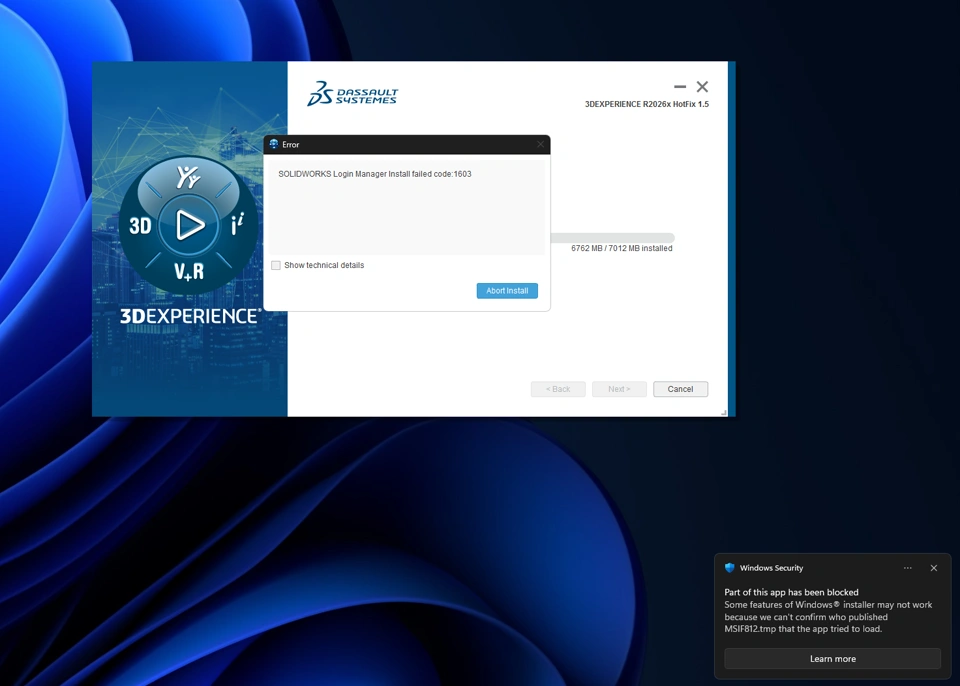The height and width of the screenshot is (686, 960).
Task: Close the Error dialog
Action: [540, 145]
